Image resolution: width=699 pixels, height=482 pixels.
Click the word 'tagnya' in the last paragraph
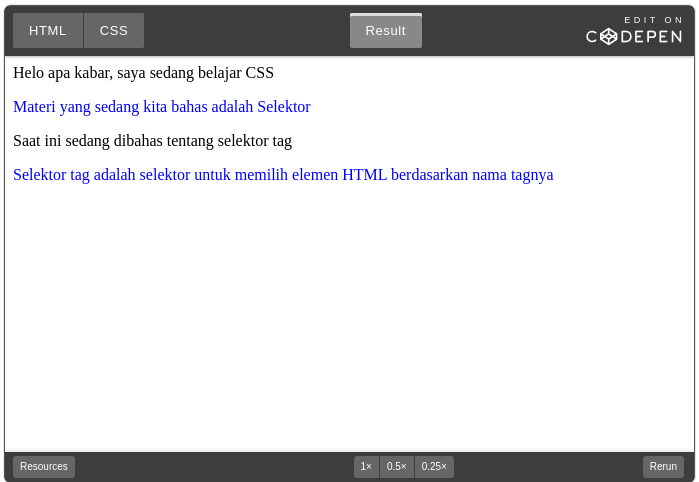[532, 175]
